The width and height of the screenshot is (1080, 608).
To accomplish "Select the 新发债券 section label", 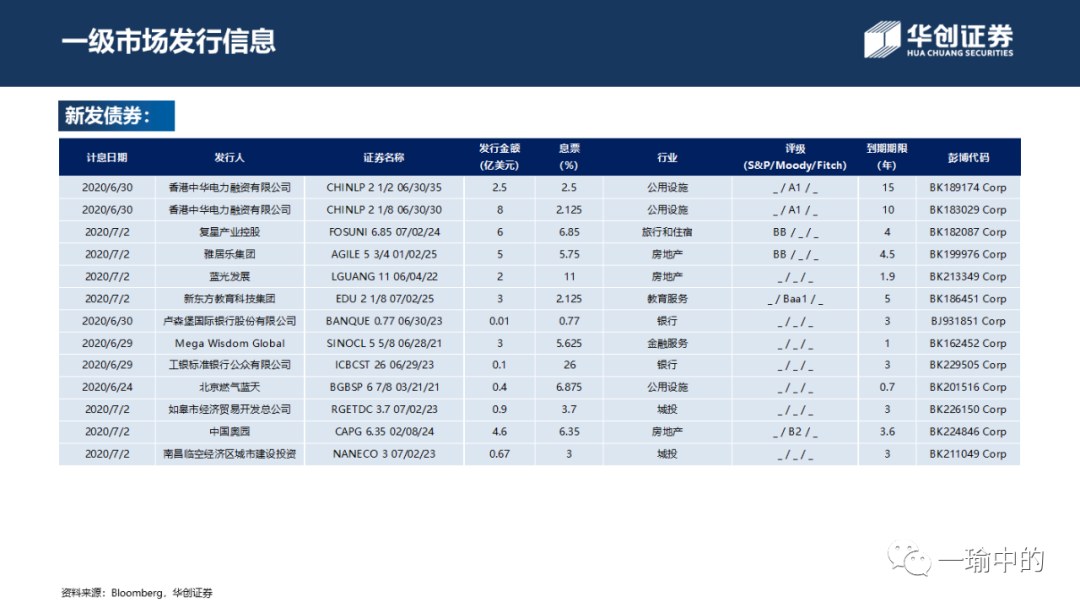I will tap(116, 116).
